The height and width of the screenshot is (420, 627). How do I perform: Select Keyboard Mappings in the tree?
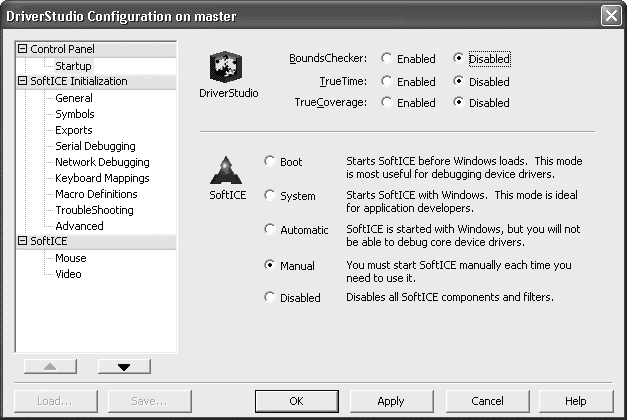[101, 178]
